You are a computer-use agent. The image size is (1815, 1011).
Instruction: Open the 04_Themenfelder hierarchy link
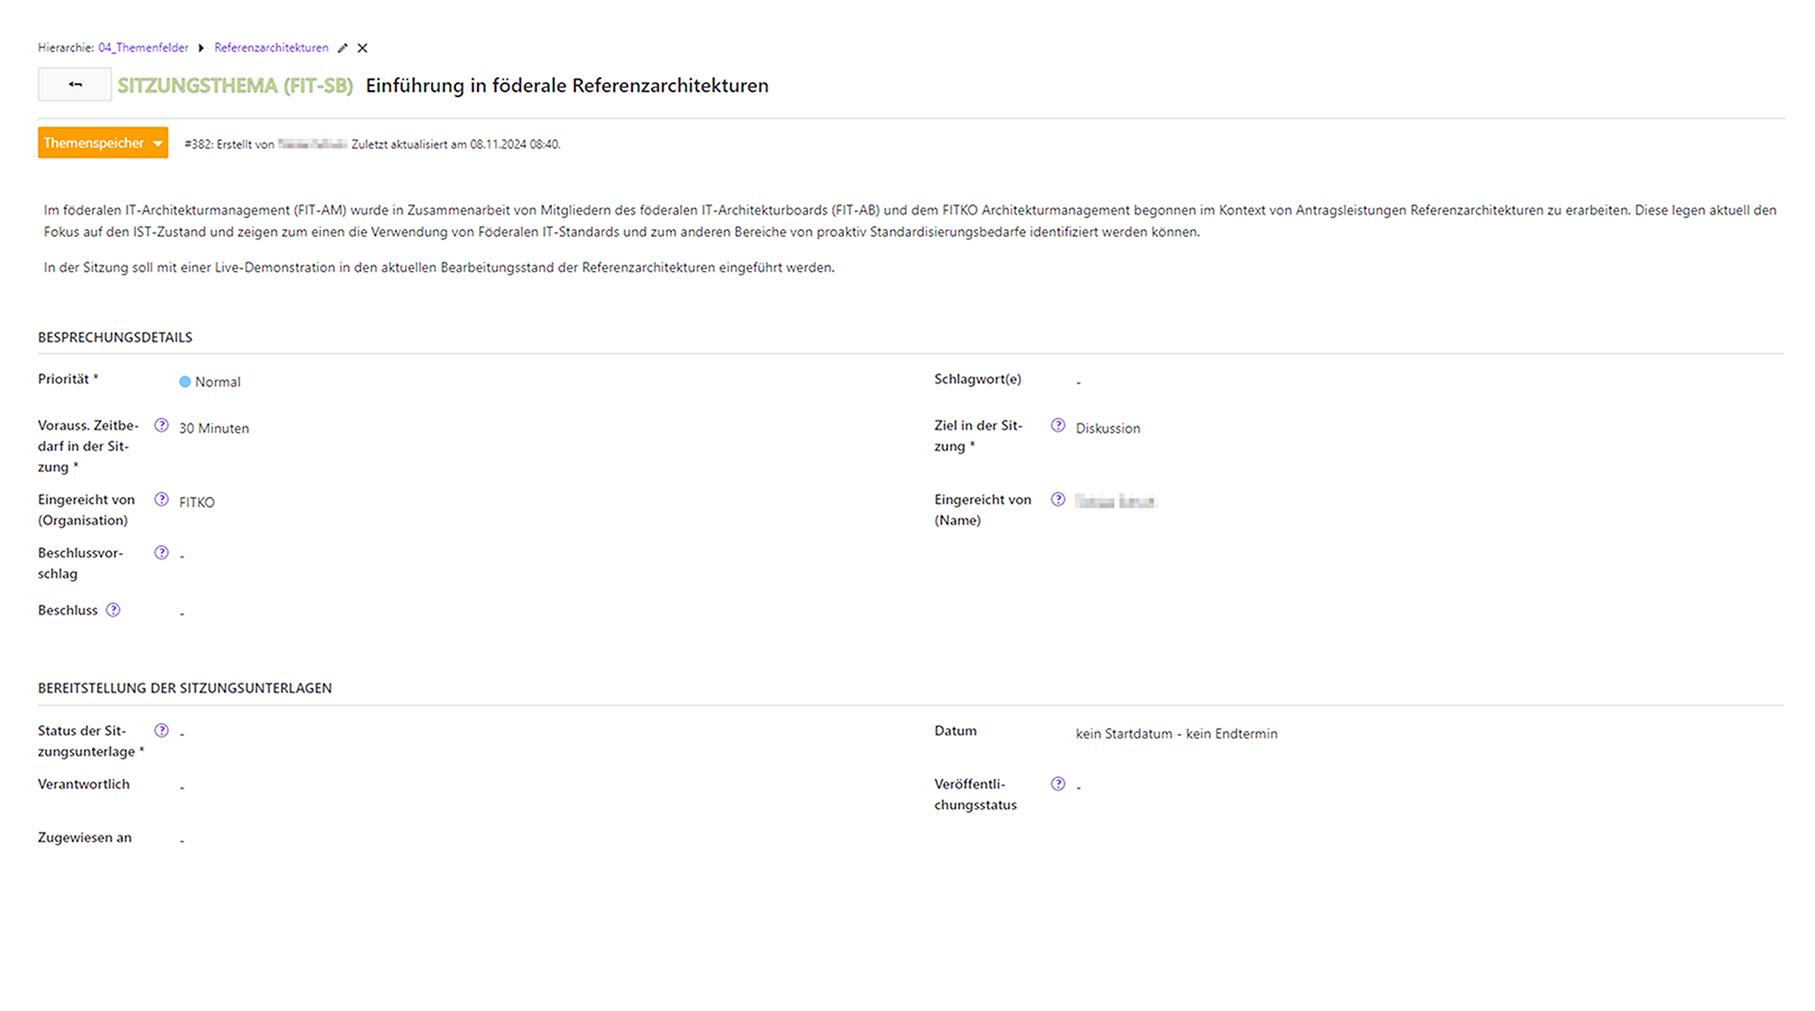(143, 48)
